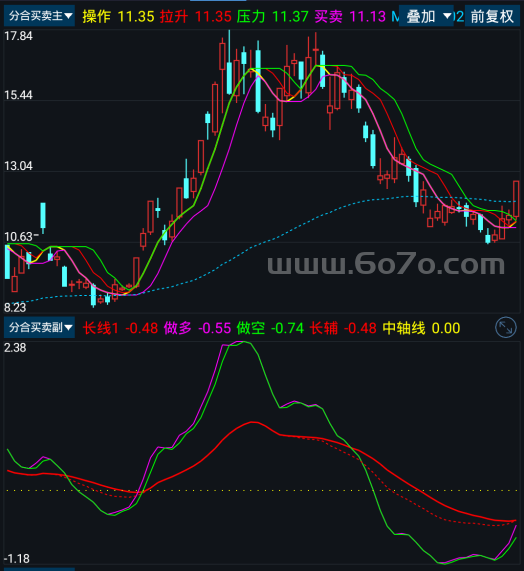This screenshot has width=524, height=571.
Task: Click the 13.04 price axis label
Action: point(18,166)
